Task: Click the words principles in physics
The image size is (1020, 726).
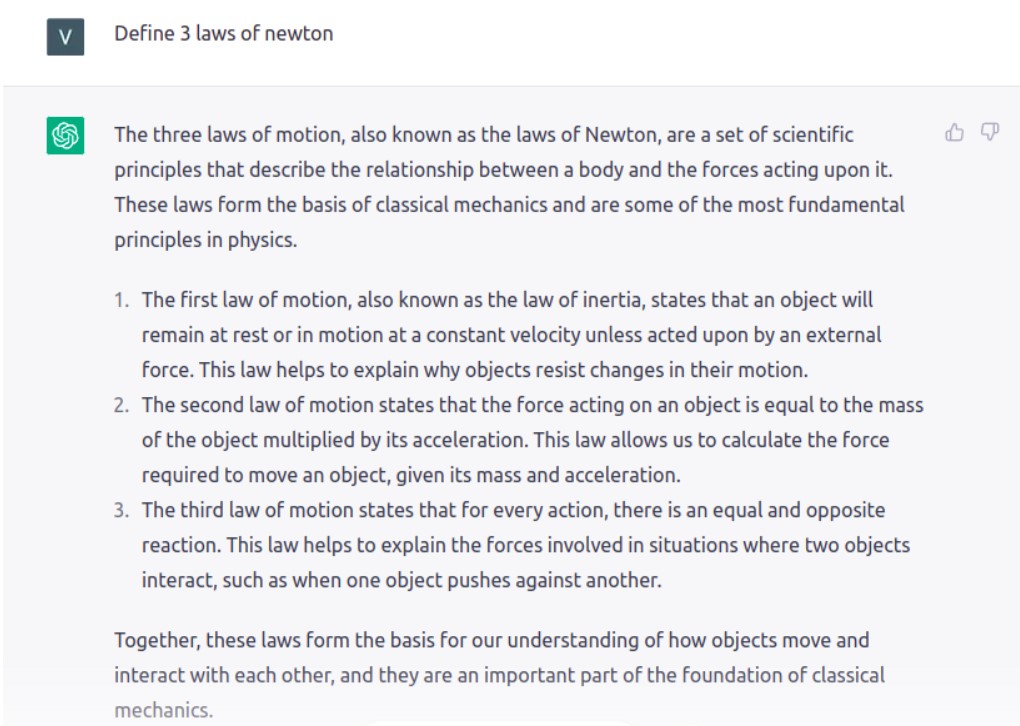Action: (206, 240)
